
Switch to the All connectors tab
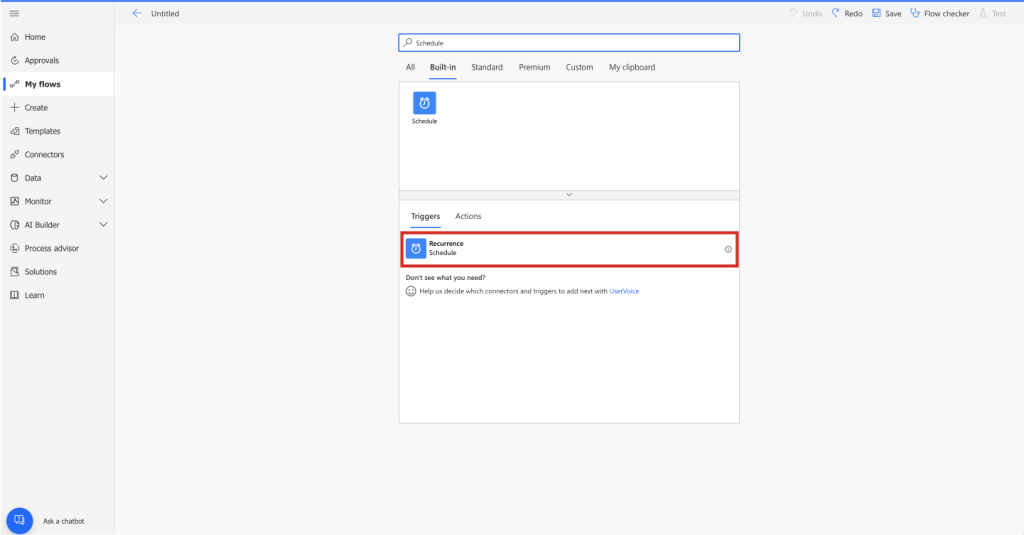(x=410, y=67)
